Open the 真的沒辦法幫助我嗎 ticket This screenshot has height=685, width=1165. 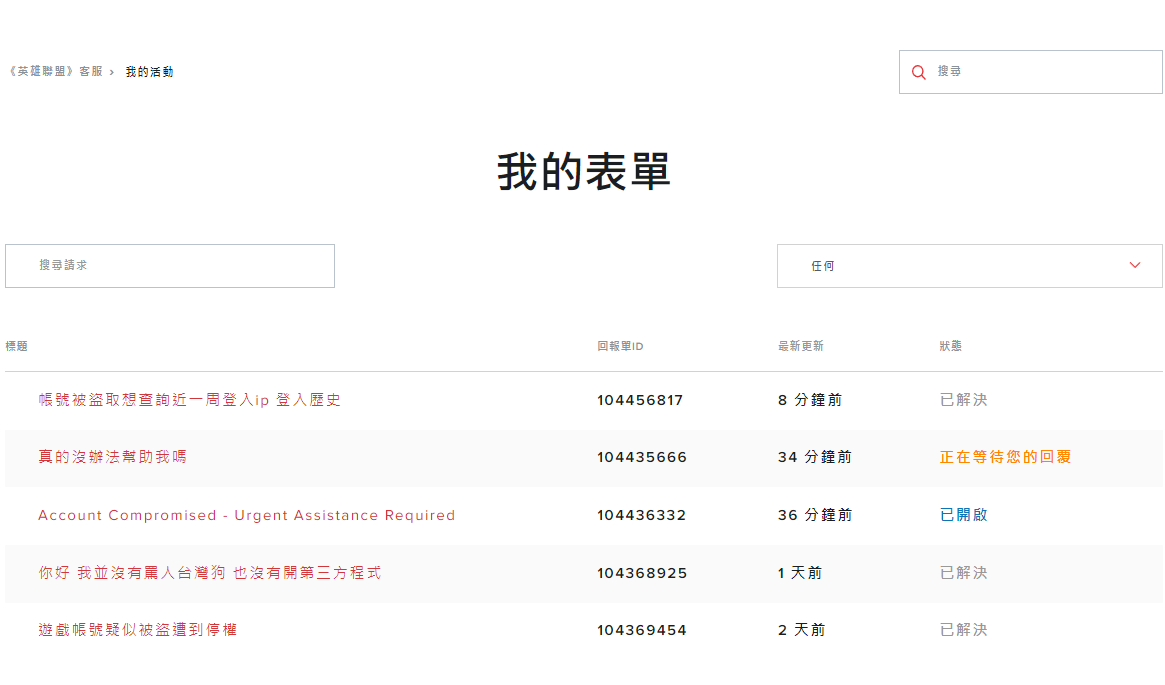click(x=112, y=457)
